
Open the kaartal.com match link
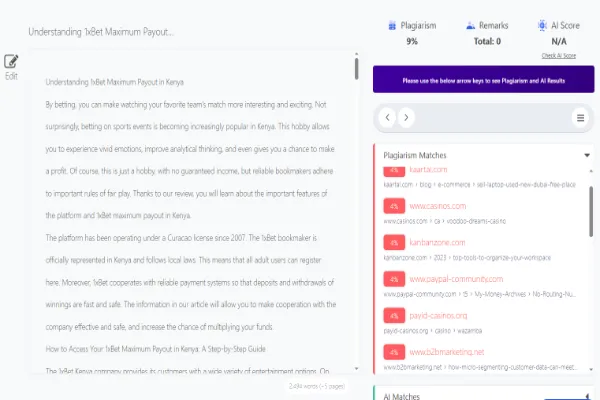point(428,169)
